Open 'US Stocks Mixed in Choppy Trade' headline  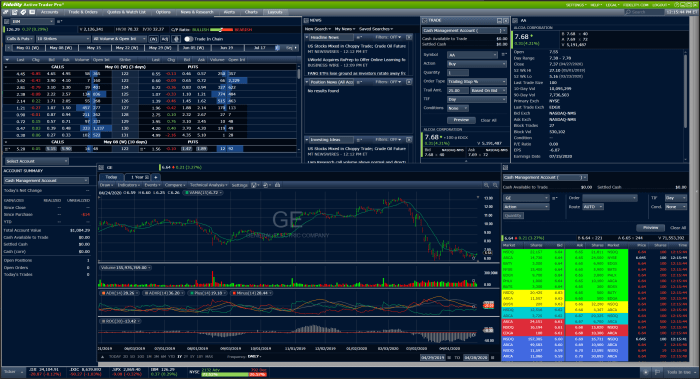[357, 46]
